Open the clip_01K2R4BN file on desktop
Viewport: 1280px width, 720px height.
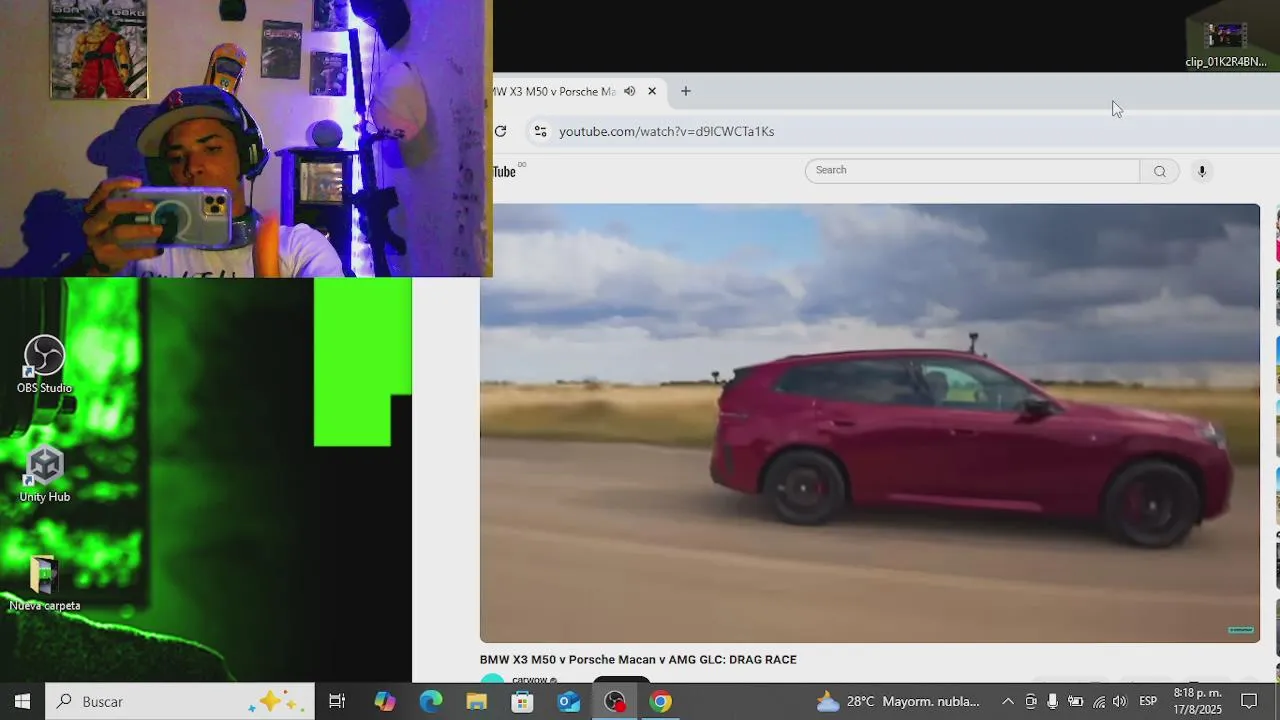[1226, 45]
